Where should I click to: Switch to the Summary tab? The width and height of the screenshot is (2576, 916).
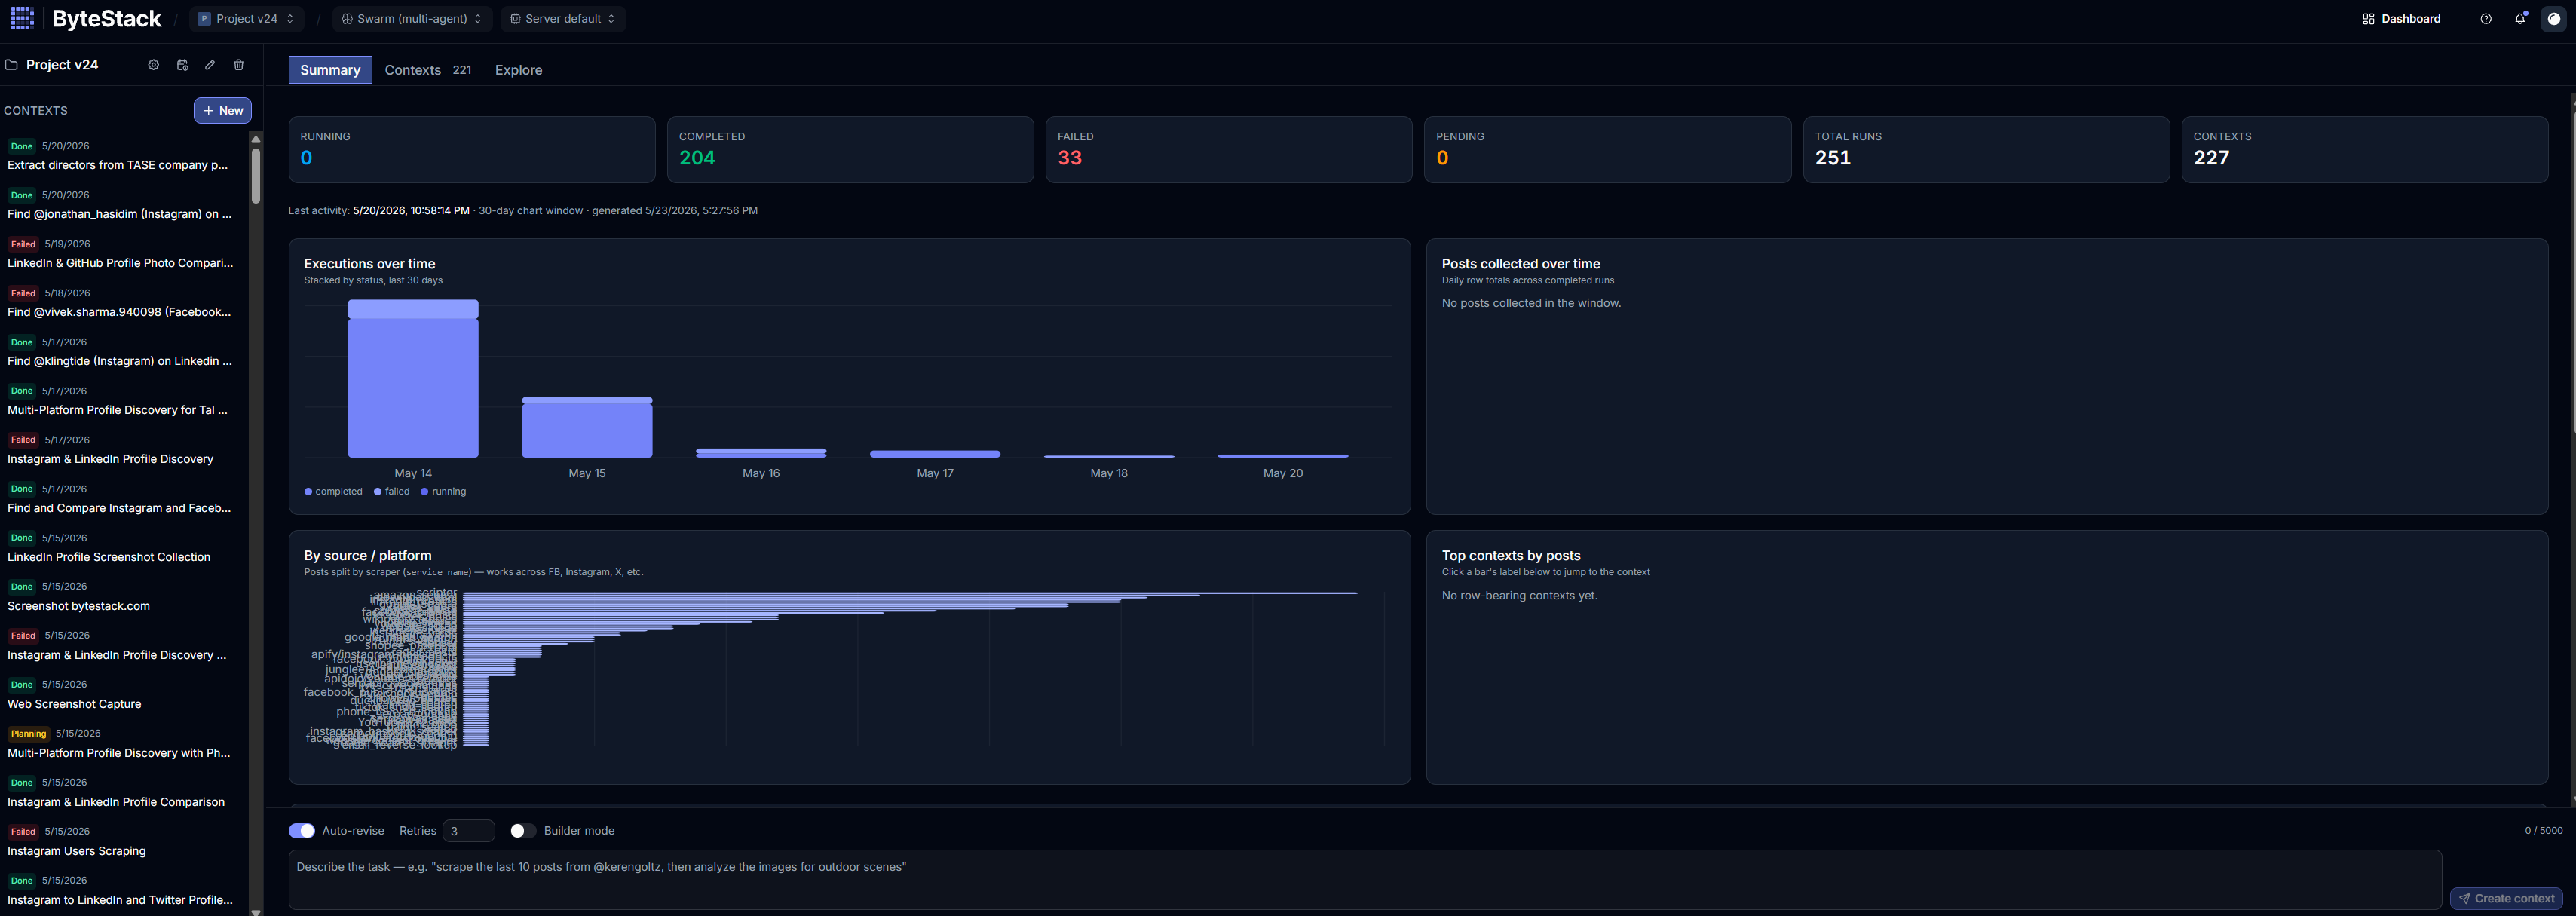pyautogui.click(x=330, y=70)
